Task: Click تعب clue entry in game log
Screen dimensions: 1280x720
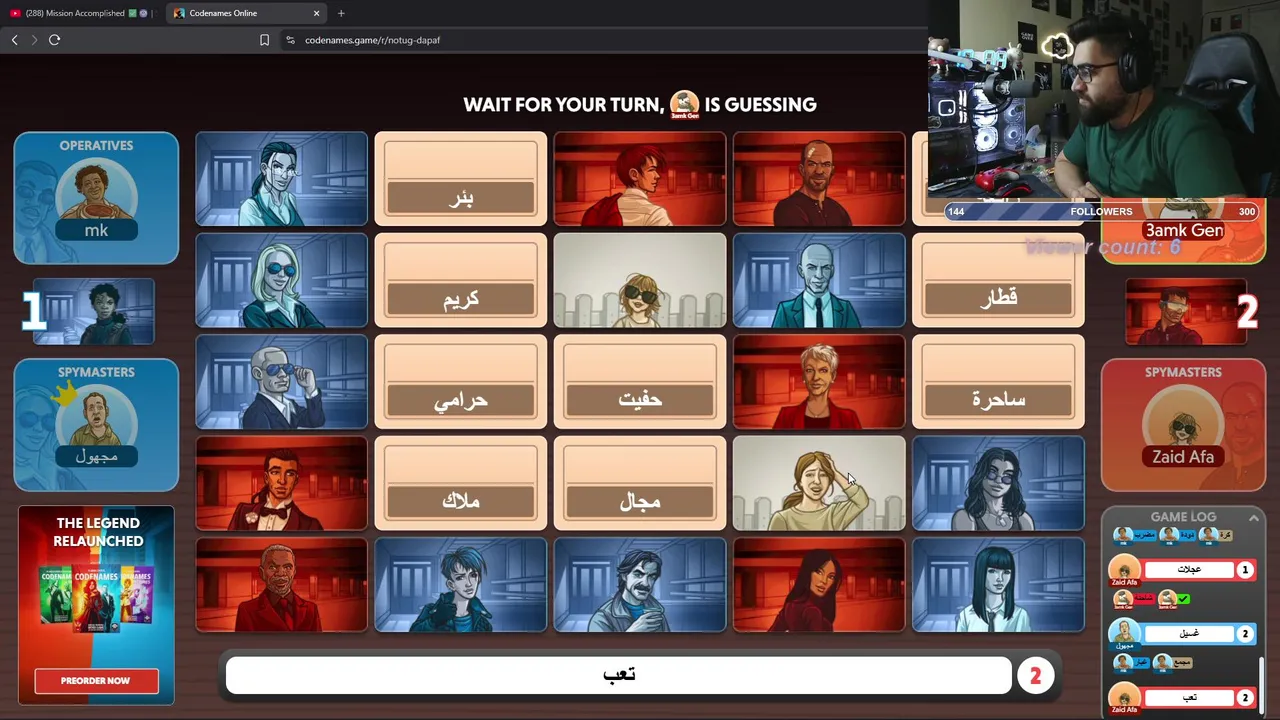Action: (1189, 697)
